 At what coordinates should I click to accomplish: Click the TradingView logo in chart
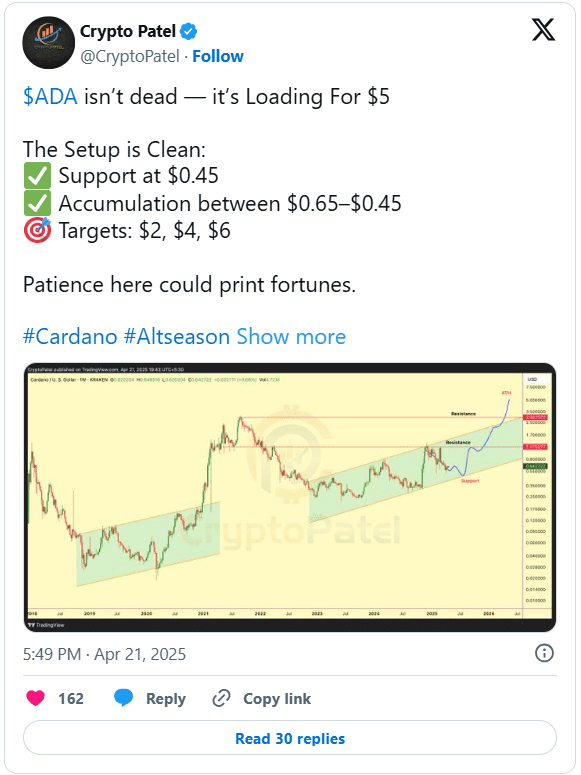pyautogui.click(x=46, y=625)
